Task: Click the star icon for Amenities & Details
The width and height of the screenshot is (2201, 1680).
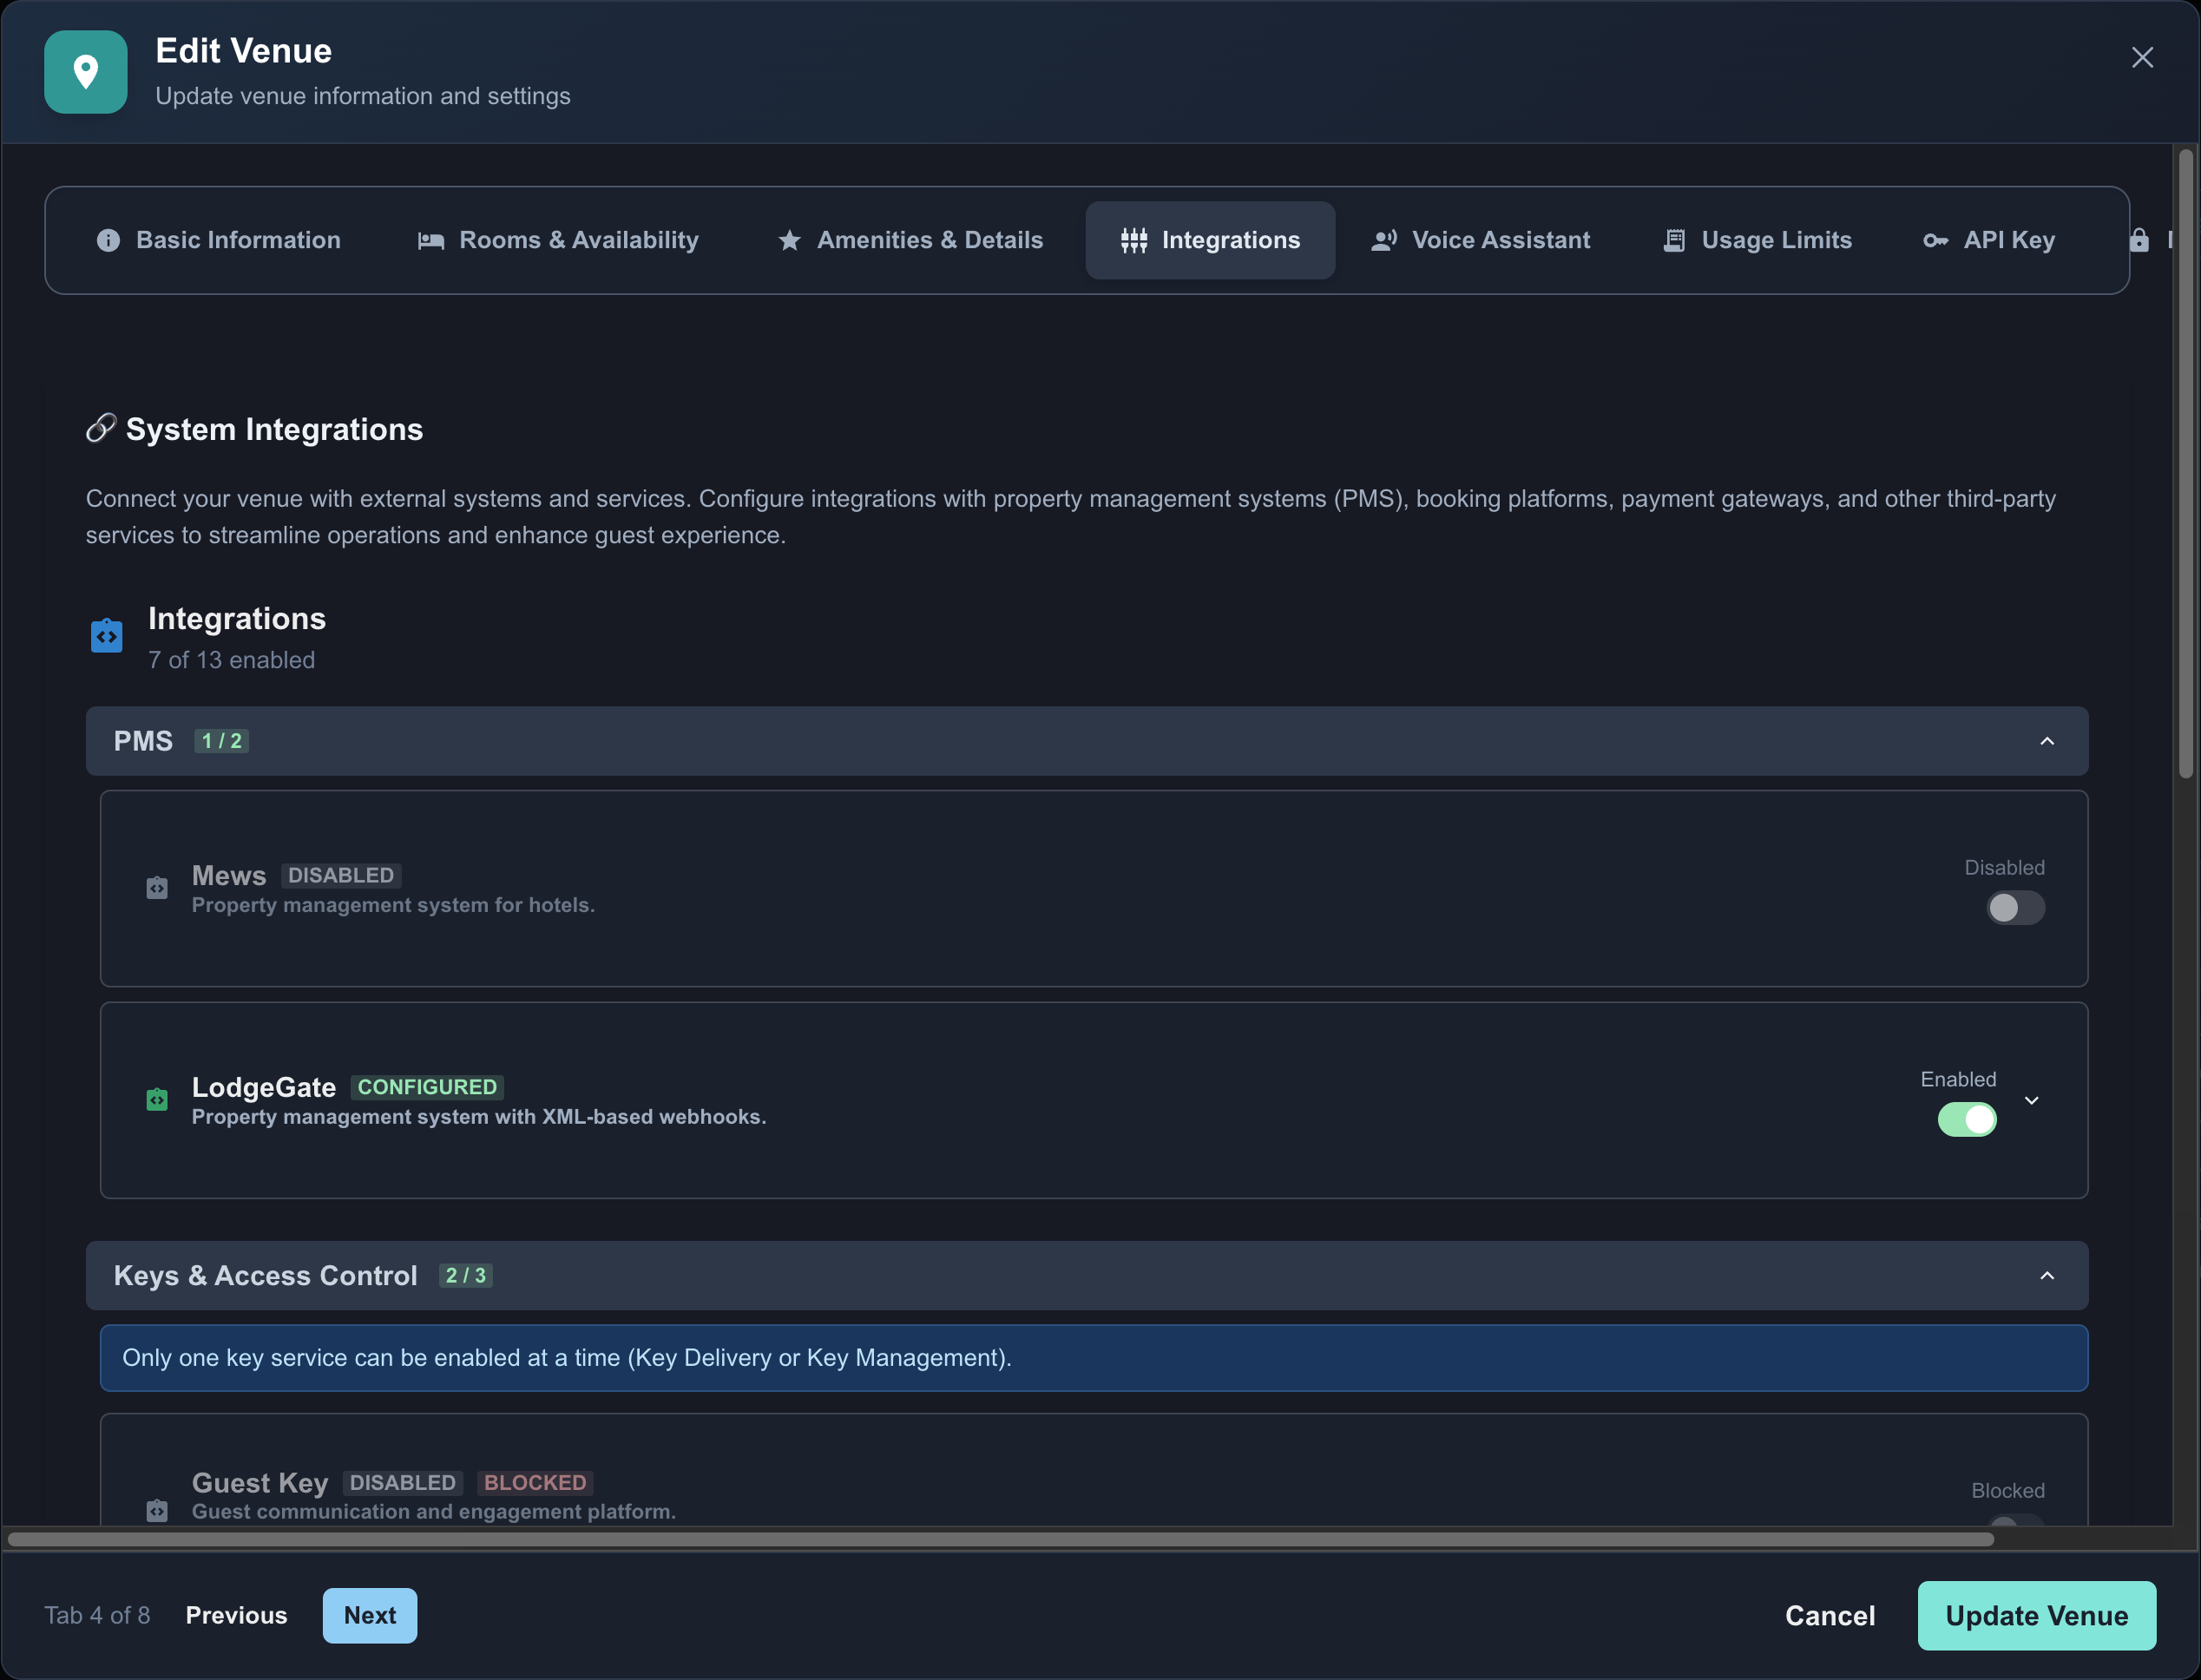Action: click(x=789, y=241)
